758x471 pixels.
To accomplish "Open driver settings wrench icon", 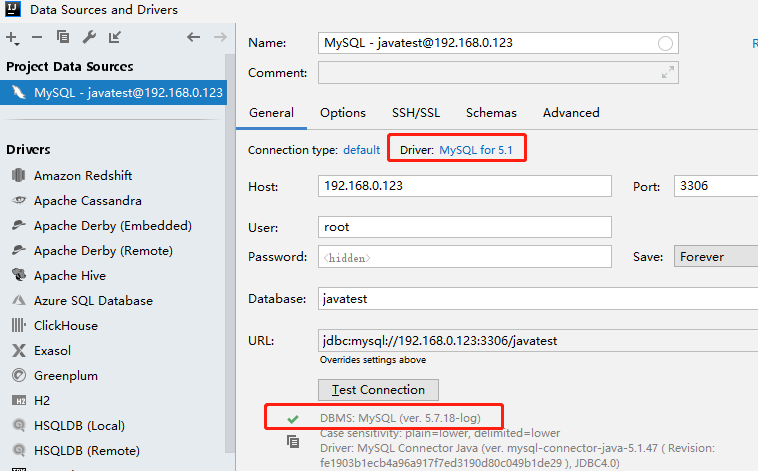I will pos(89,37).
